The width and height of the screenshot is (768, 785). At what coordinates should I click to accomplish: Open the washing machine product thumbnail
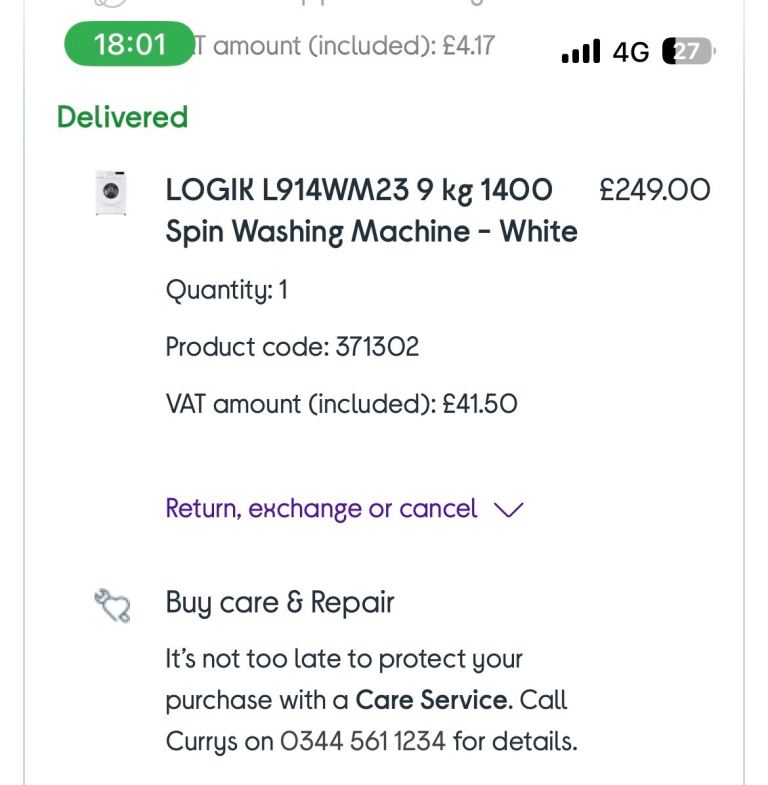pos(111,192)
